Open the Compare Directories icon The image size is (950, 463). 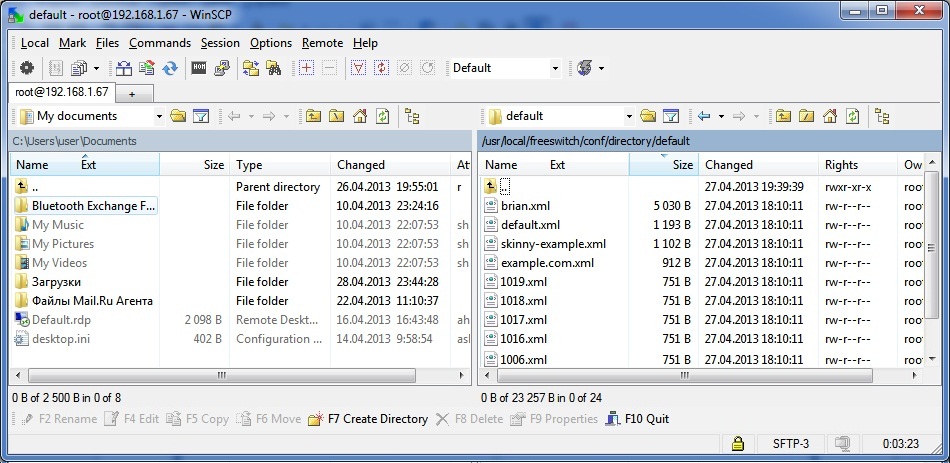coord(124,68)
